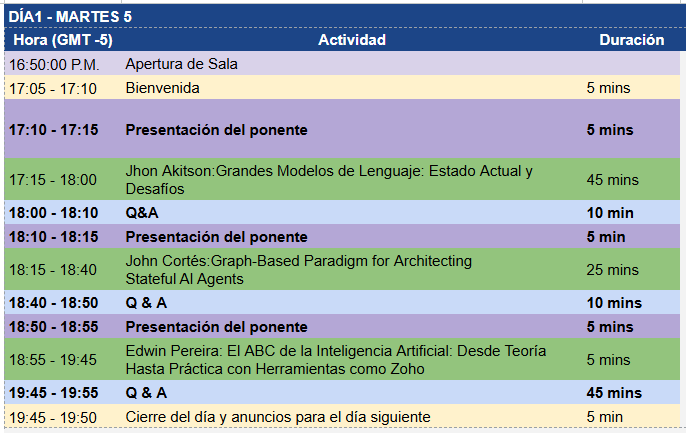Select the Q&A cell at 18:00
This screenshot has width=686, height=433.
[x=352, y=213]
